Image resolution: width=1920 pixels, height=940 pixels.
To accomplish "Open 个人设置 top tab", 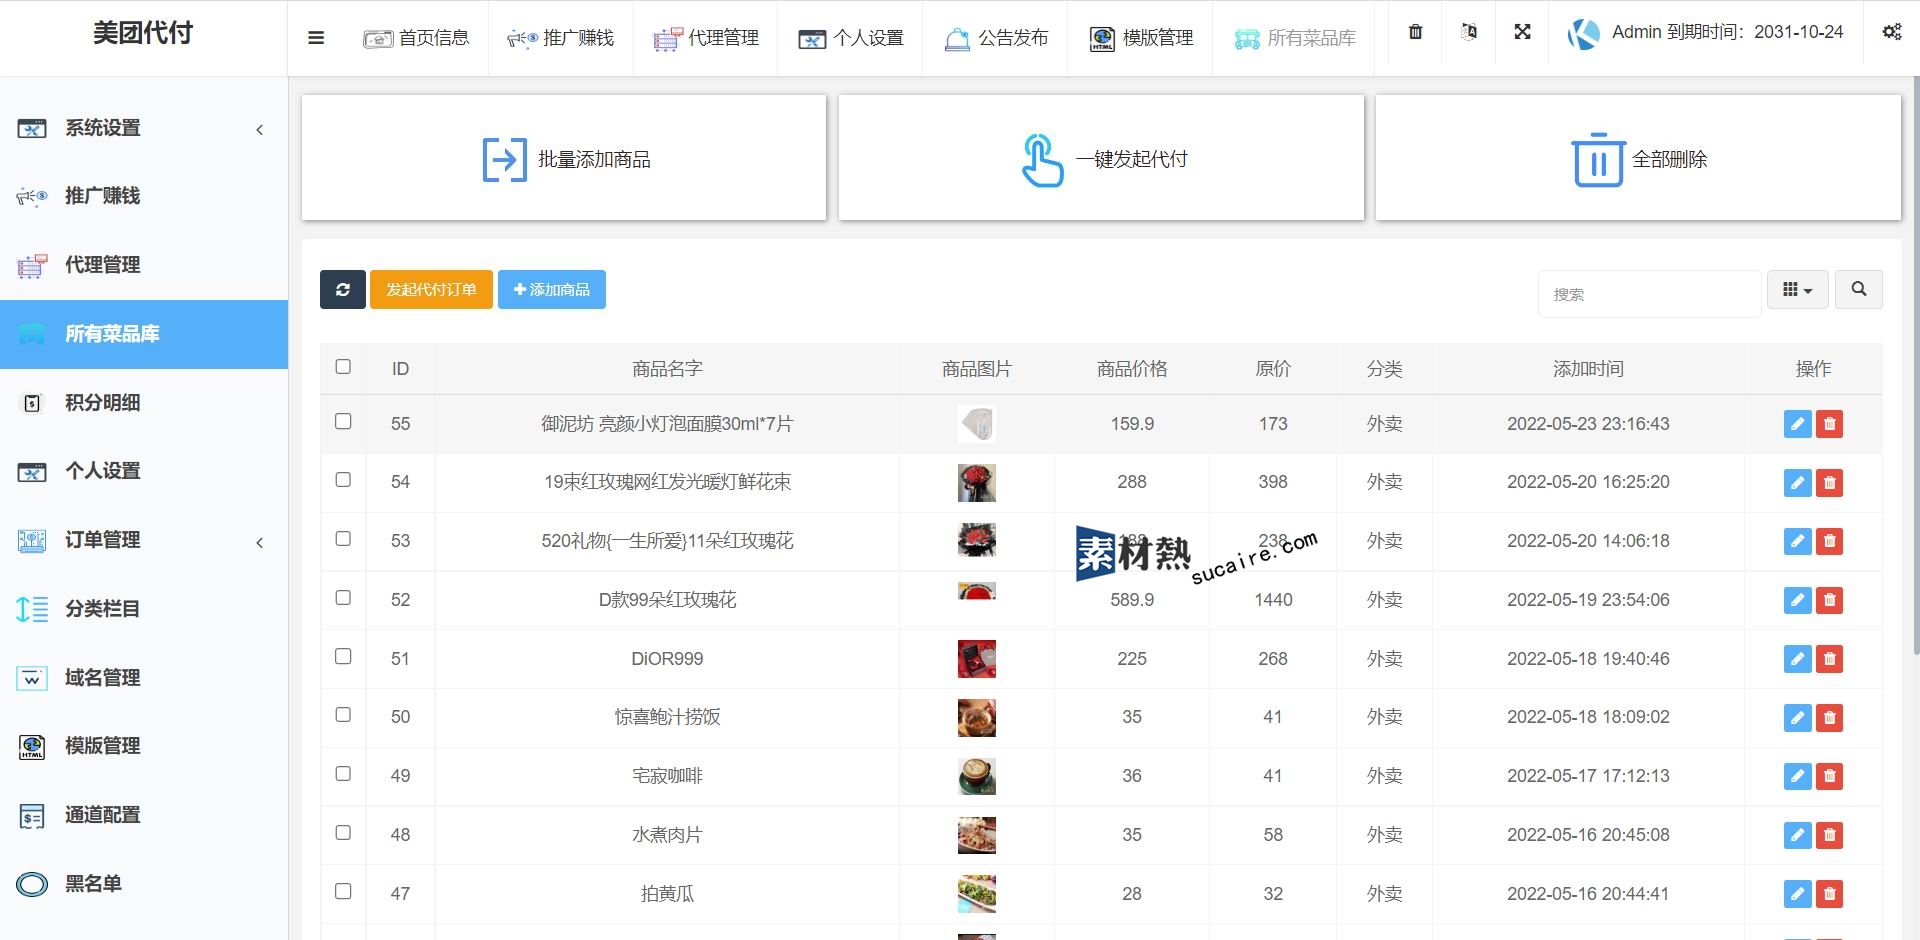I will (x=850, y=38).
